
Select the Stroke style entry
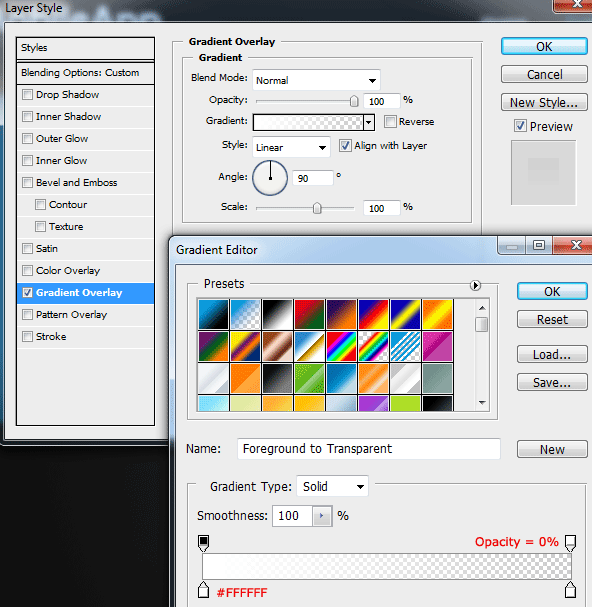coord(85,336)
